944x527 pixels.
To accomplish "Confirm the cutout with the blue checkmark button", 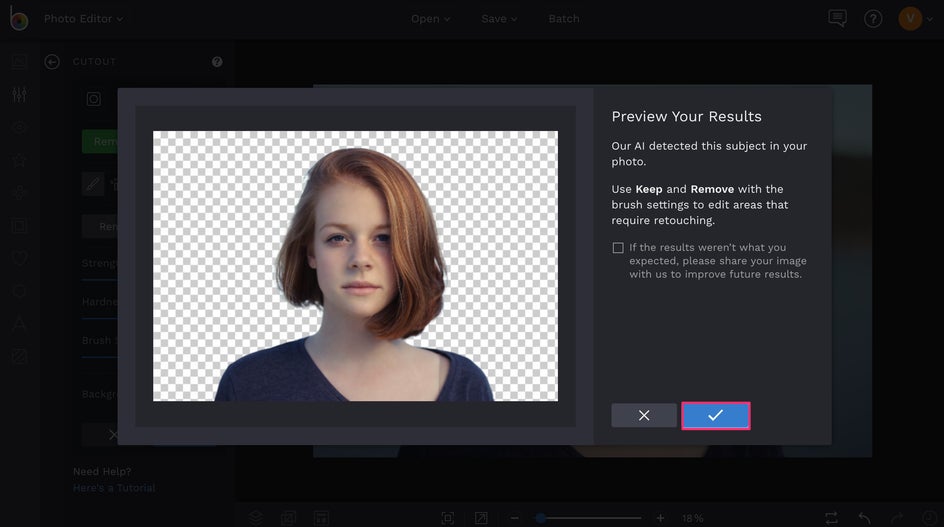I will pyautogui.click(x=715, y=415).
